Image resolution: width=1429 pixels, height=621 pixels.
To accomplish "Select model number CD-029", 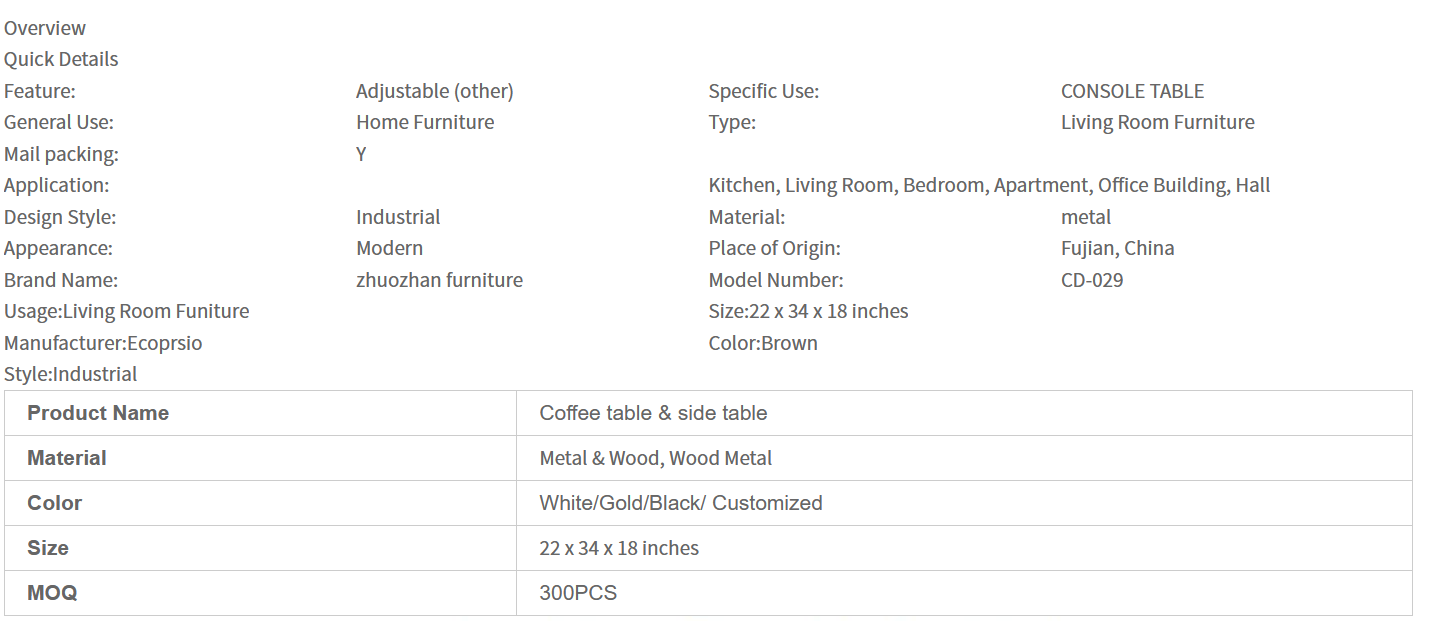I will click(1091, 280).
